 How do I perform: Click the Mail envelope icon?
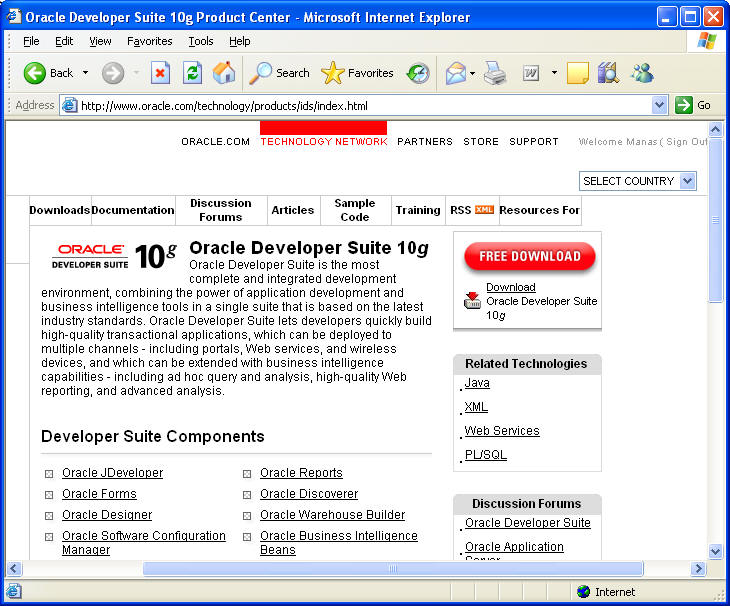click(455, 73)
